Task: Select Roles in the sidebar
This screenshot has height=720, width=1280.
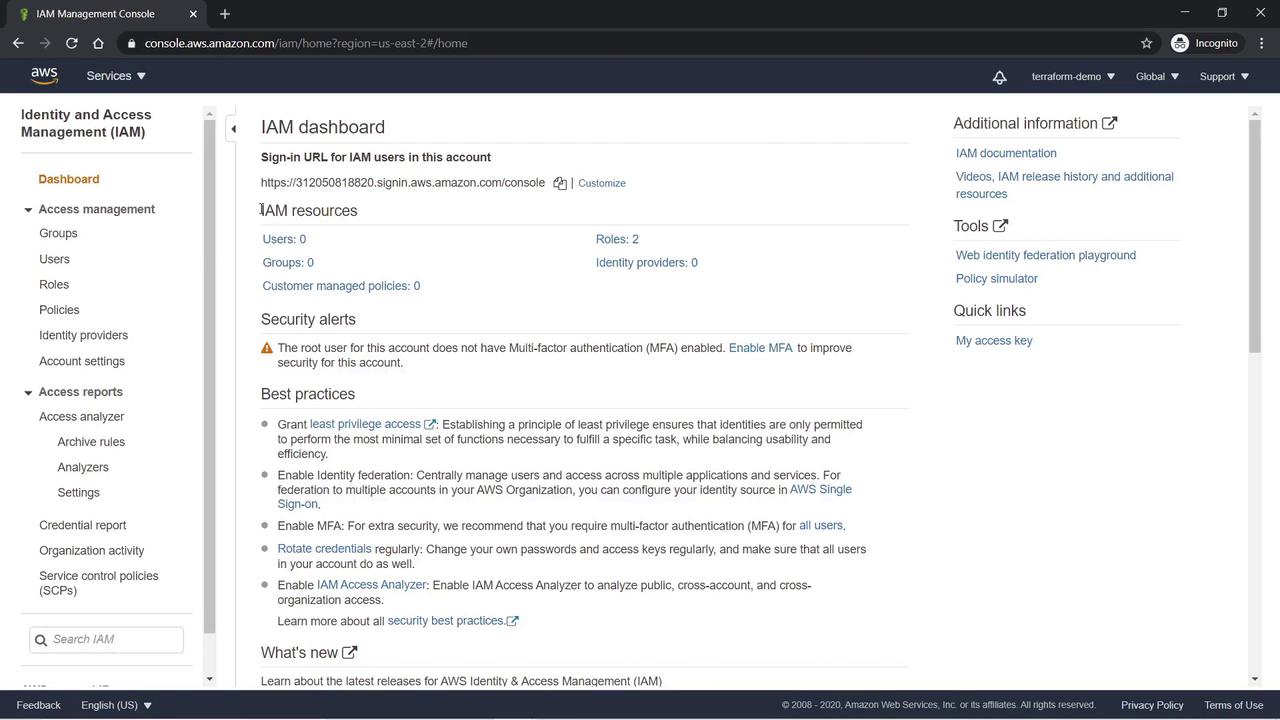Action: click(x=54, y=285)
